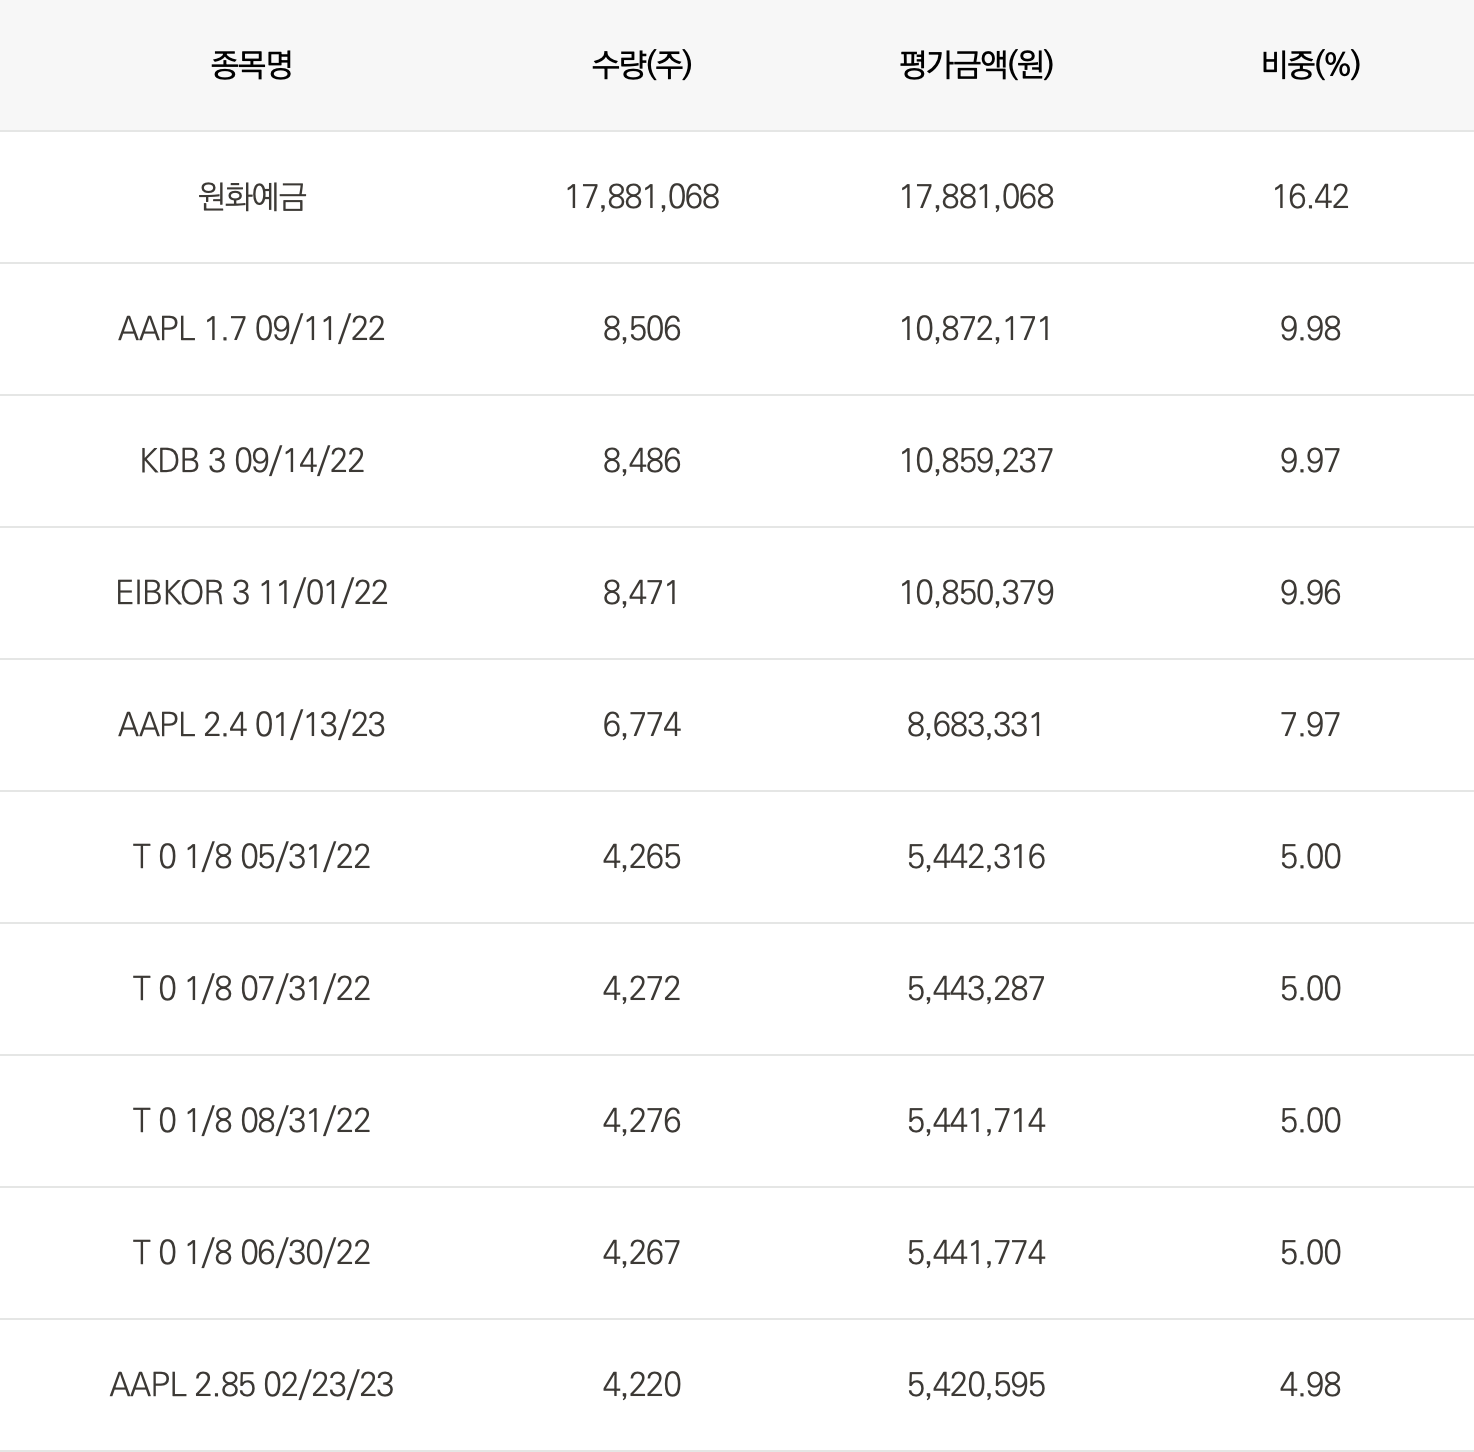Click valuation amount 10,850,379
This screenshot has width=1474, height=1452.
point(976,593)
